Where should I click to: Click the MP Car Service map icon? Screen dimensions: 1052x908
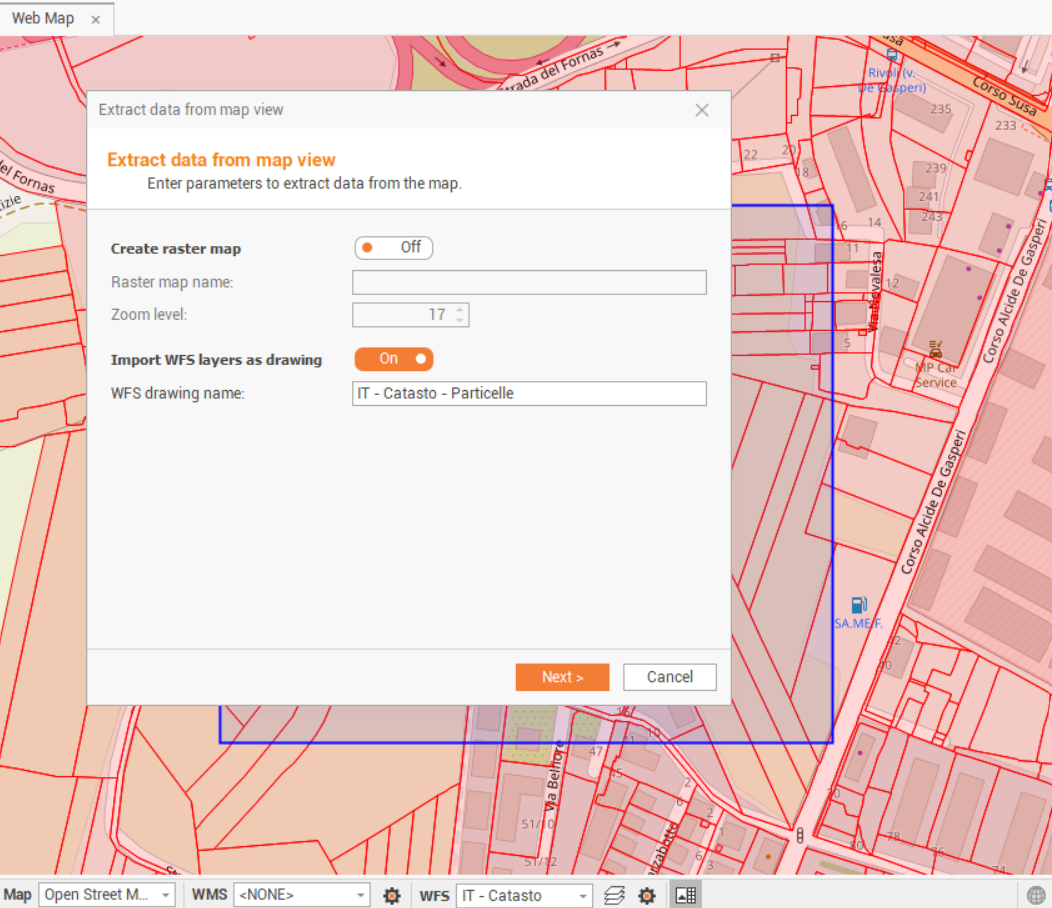click(x=936, y=349)
